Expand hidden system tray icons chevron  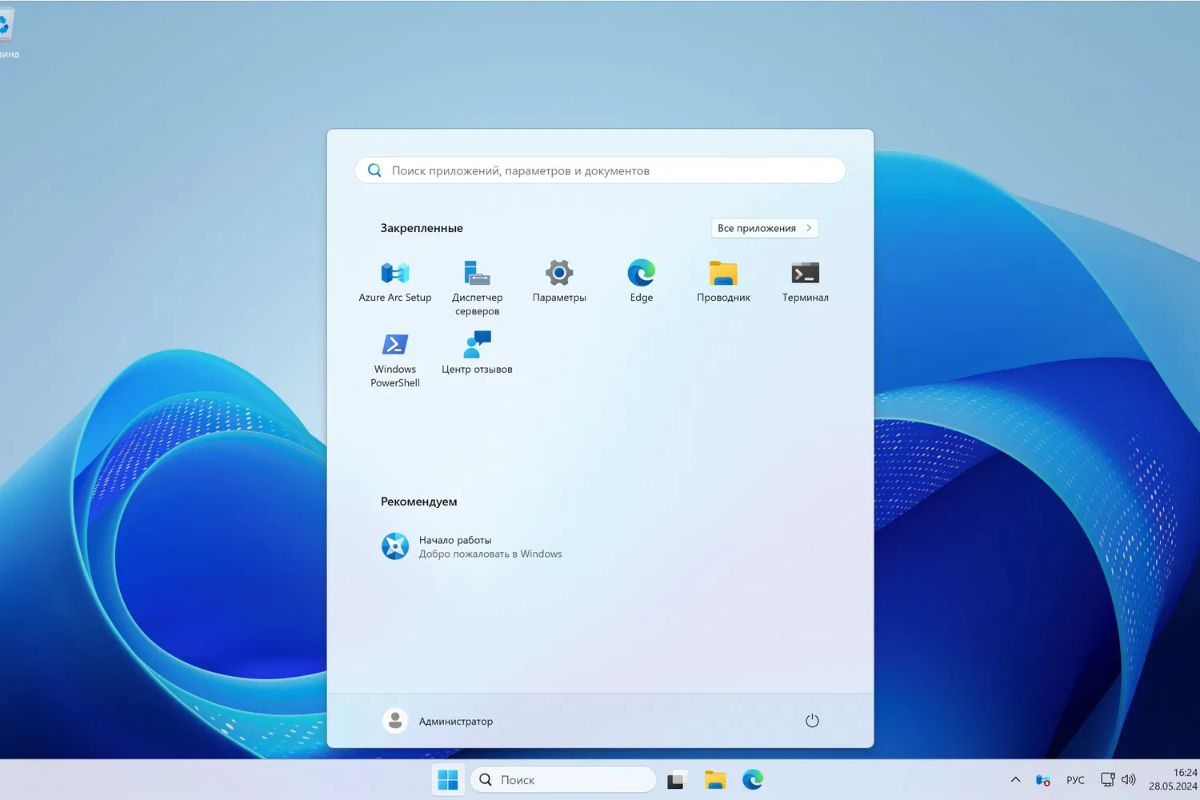(1016, 780)
